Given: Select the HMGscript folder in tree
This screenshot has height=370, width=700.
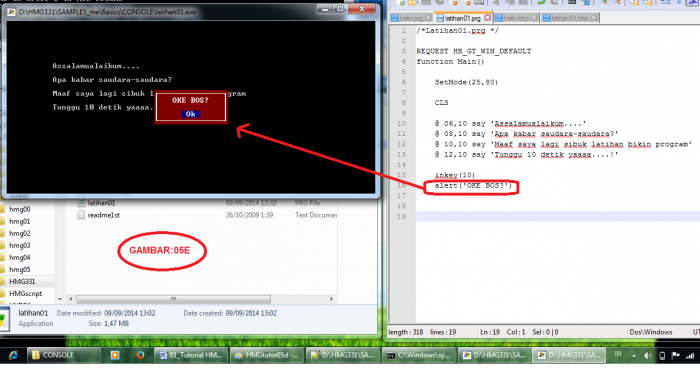Looking at the screenshot, I should click(25, 294).
